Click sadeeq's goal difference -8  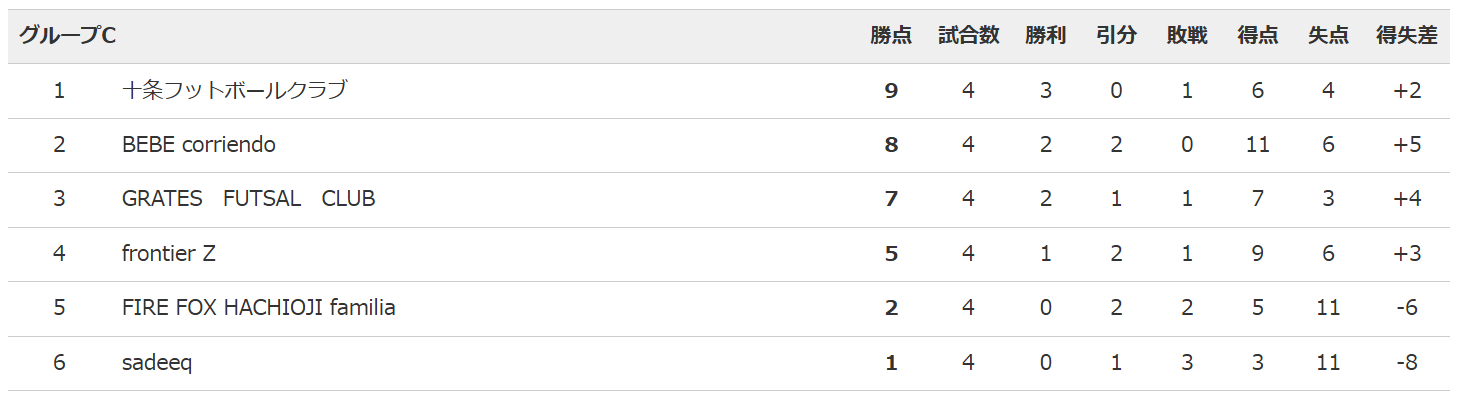point(1406,363)
